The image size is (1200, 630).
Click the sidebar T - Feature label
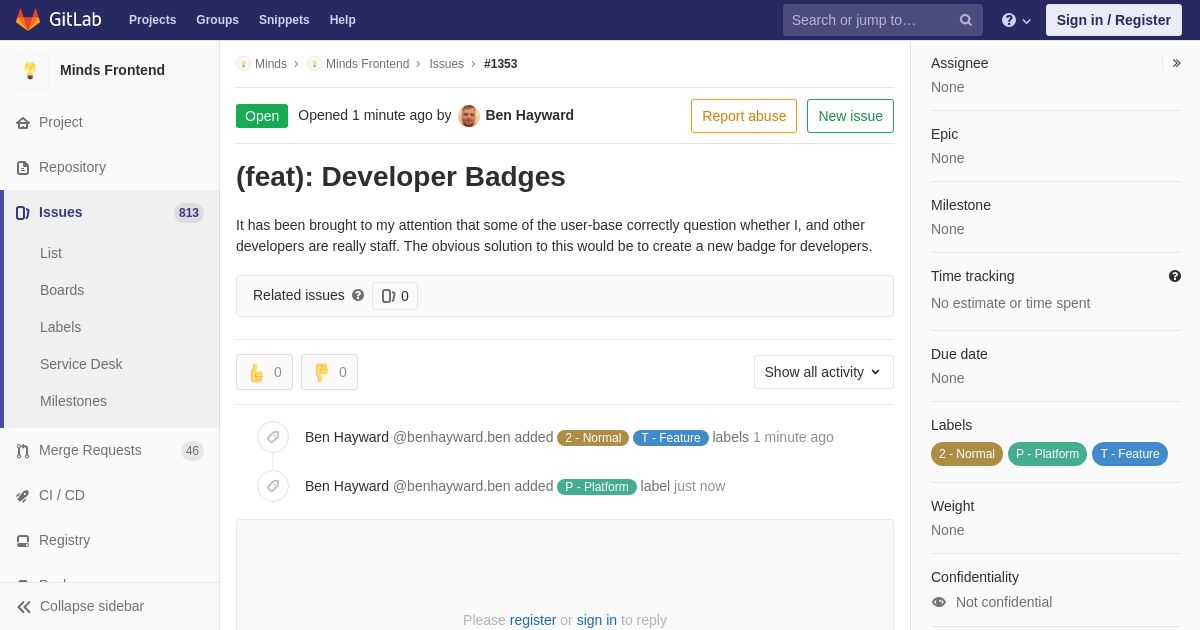pyautogui.click(x=1130, y=454)
